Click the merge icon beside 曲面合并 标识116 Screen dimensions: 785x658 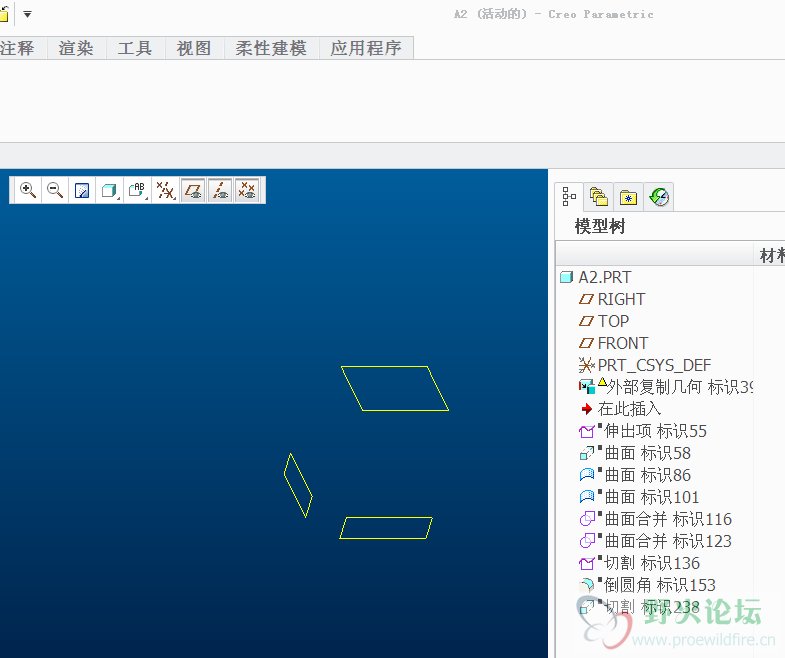(587, 519)
